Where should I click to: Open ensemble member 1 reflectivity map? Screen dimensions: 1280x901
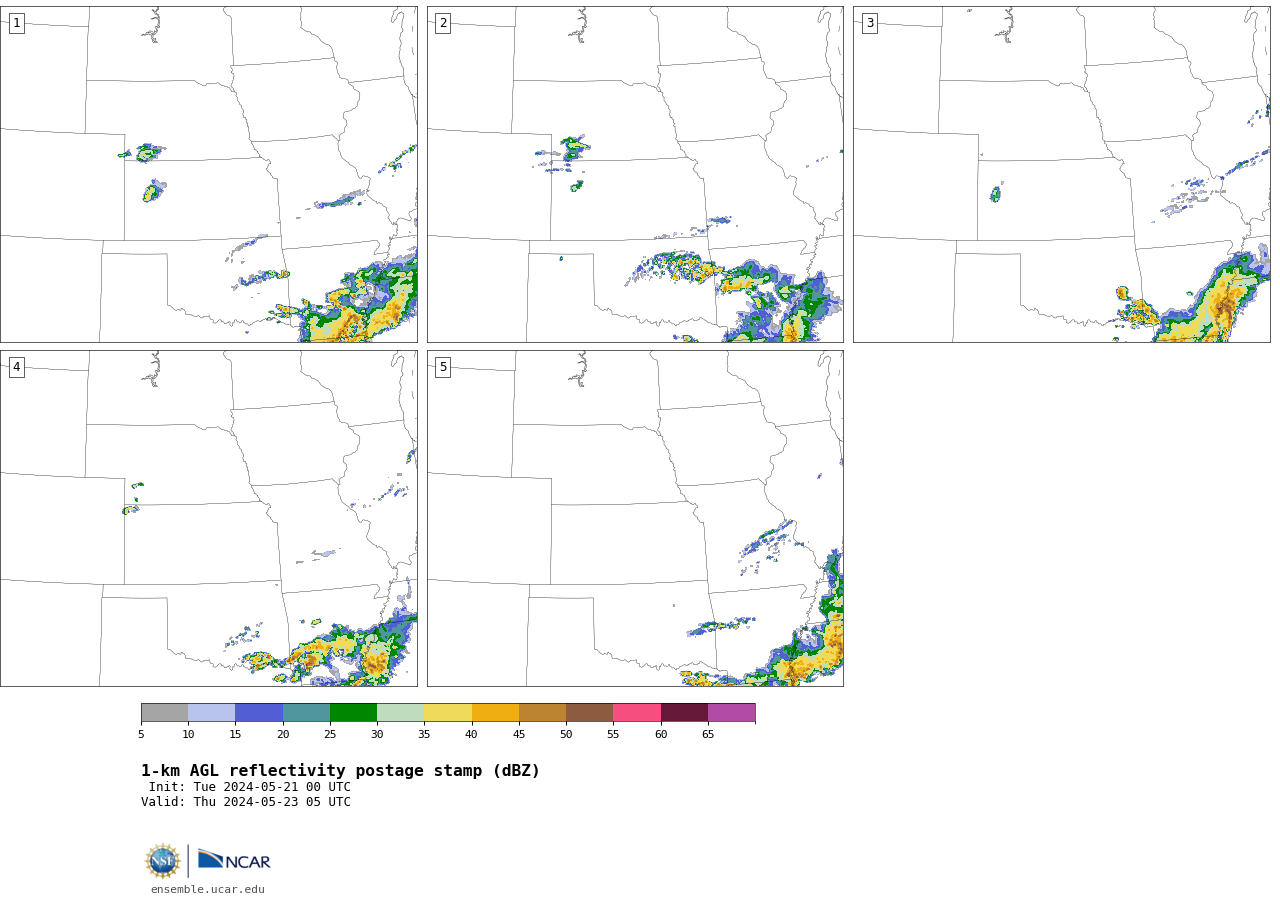coord(208,174)
